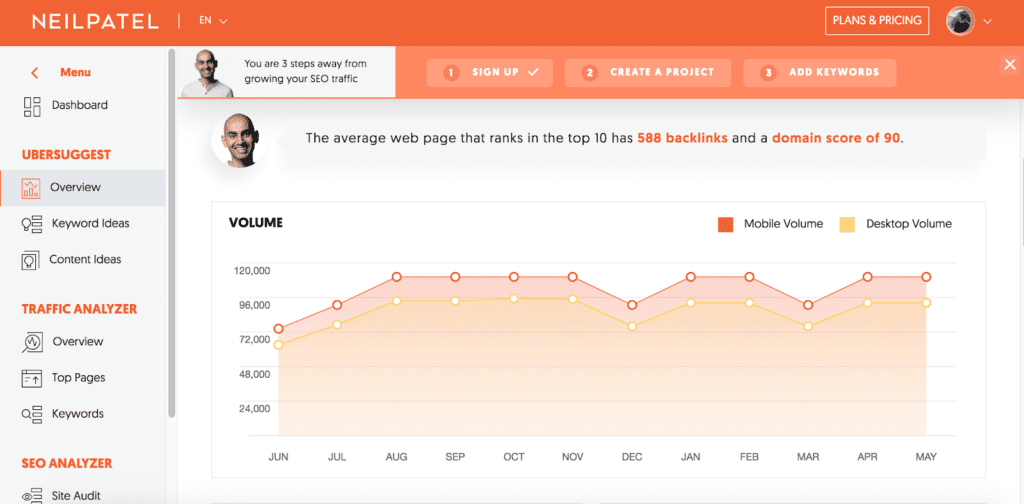
Task: Click the Dashboard icon in sidebar
Action: coord(32,106)
